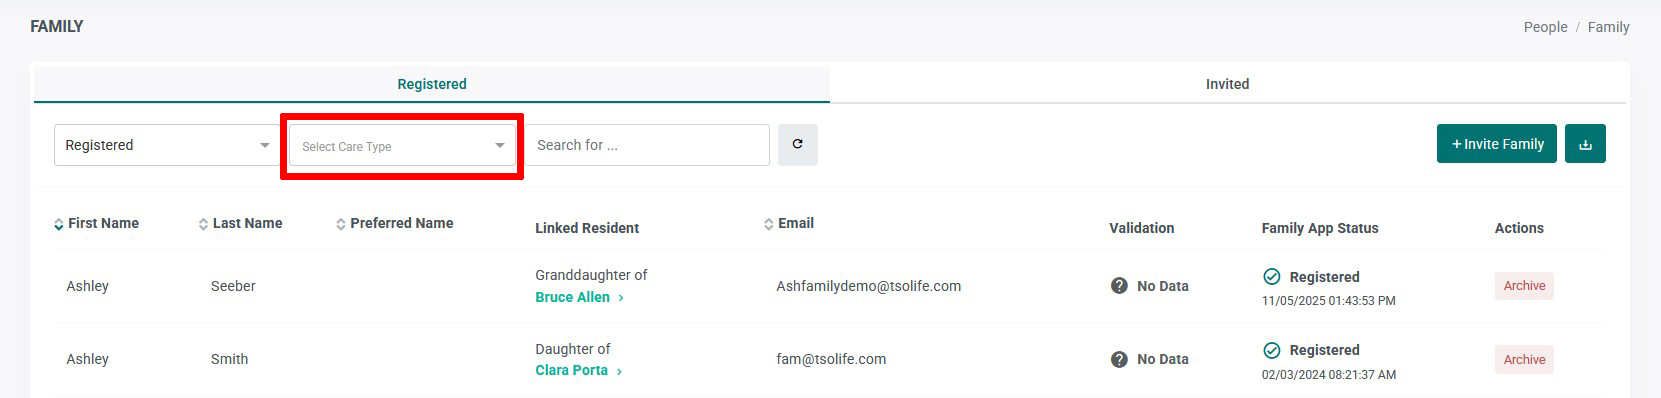Click Registered checkmark icon for Ashley Smith
This screenshot has width=1661, height=398.
[1272, 350]
